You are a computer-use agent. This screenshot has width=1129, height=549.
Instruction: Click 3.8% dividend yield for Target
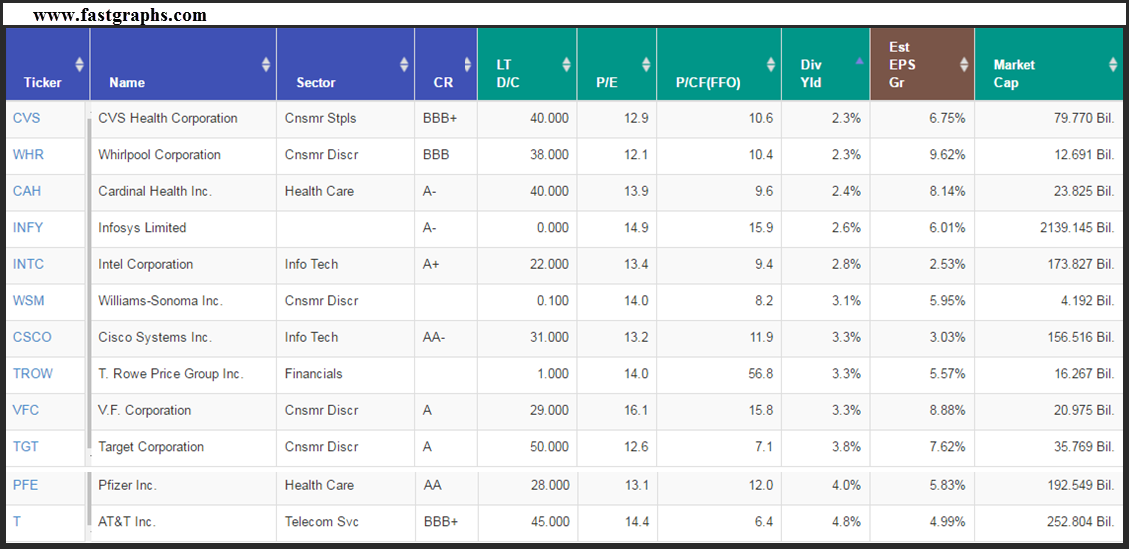tap(847, 447)
